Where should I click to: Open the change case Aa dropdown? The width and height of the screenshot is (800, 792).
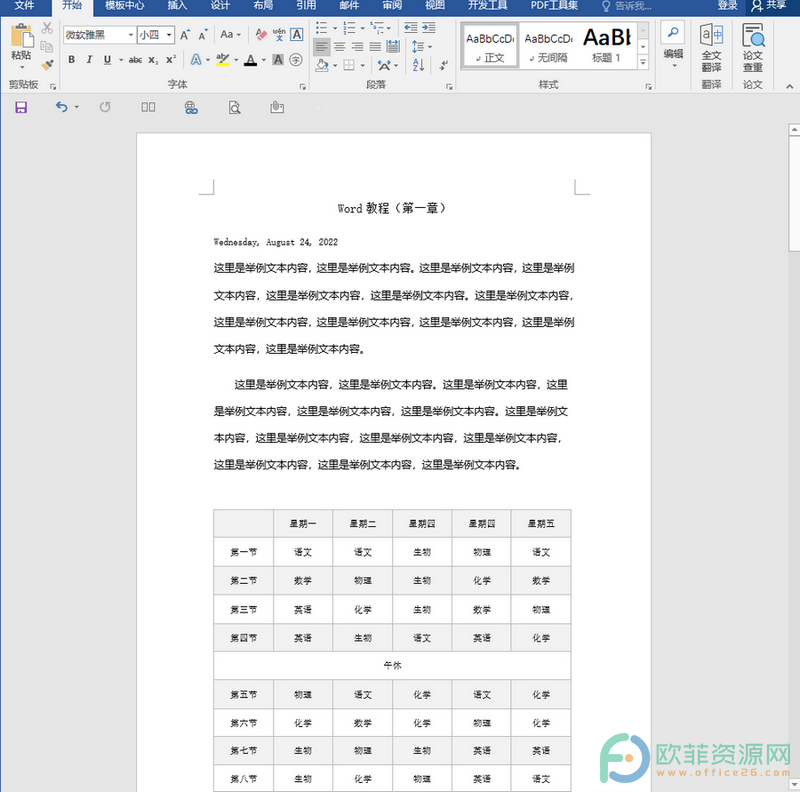click(230, 35)
